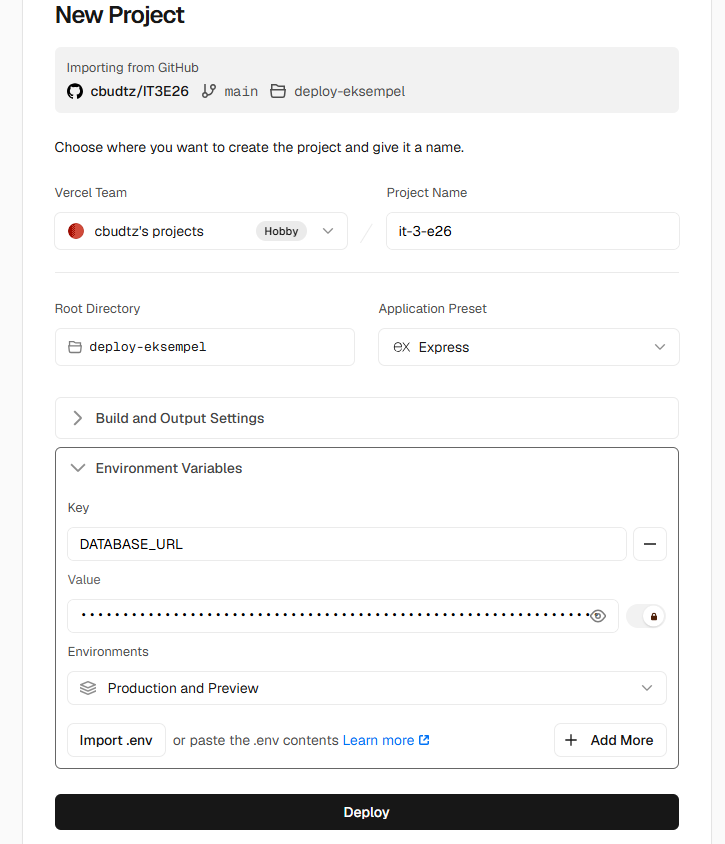Viewport: 725px width, 844px height.
Task: Click the 'main' branch label
Action: pyautogui.click(x=241, y=92)
